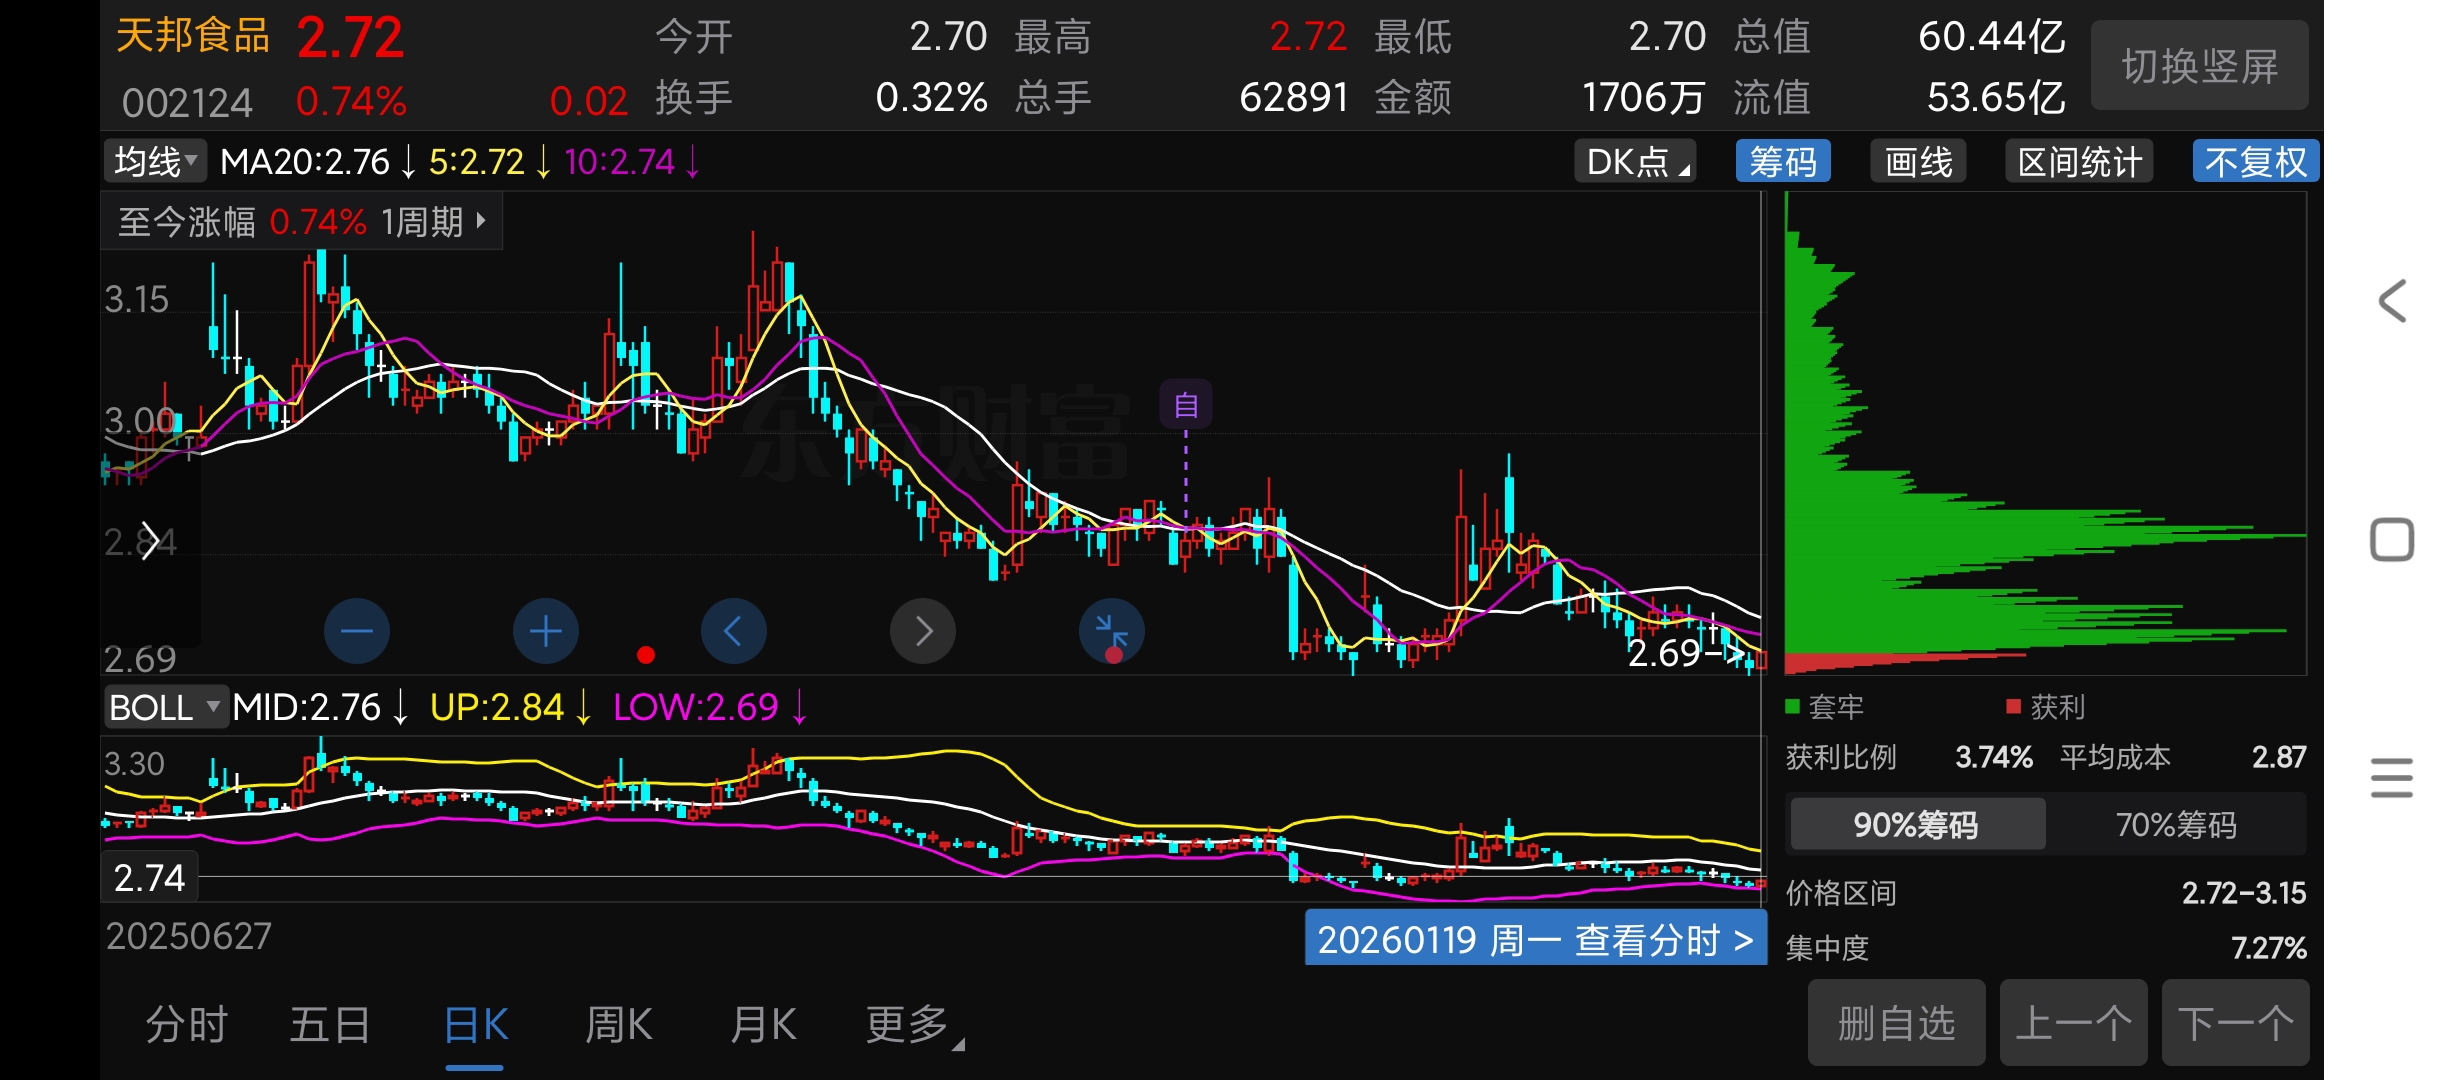Switch to the 周K tab
Image resolution: width=2460 pixels, height=1080 pixels.
[618, 1025]
